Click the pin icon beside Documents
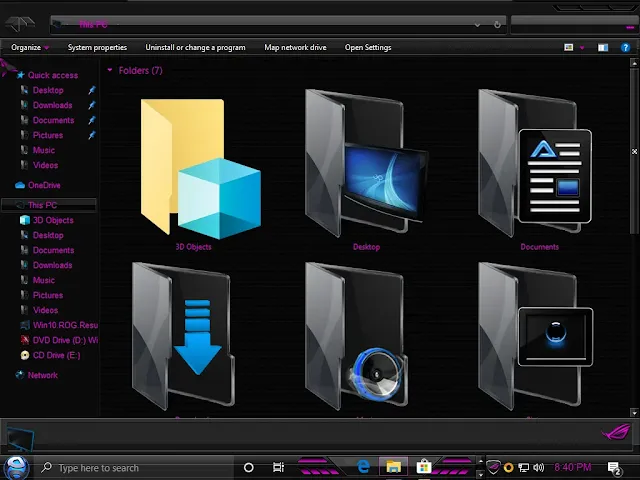 tap(92, 120)
